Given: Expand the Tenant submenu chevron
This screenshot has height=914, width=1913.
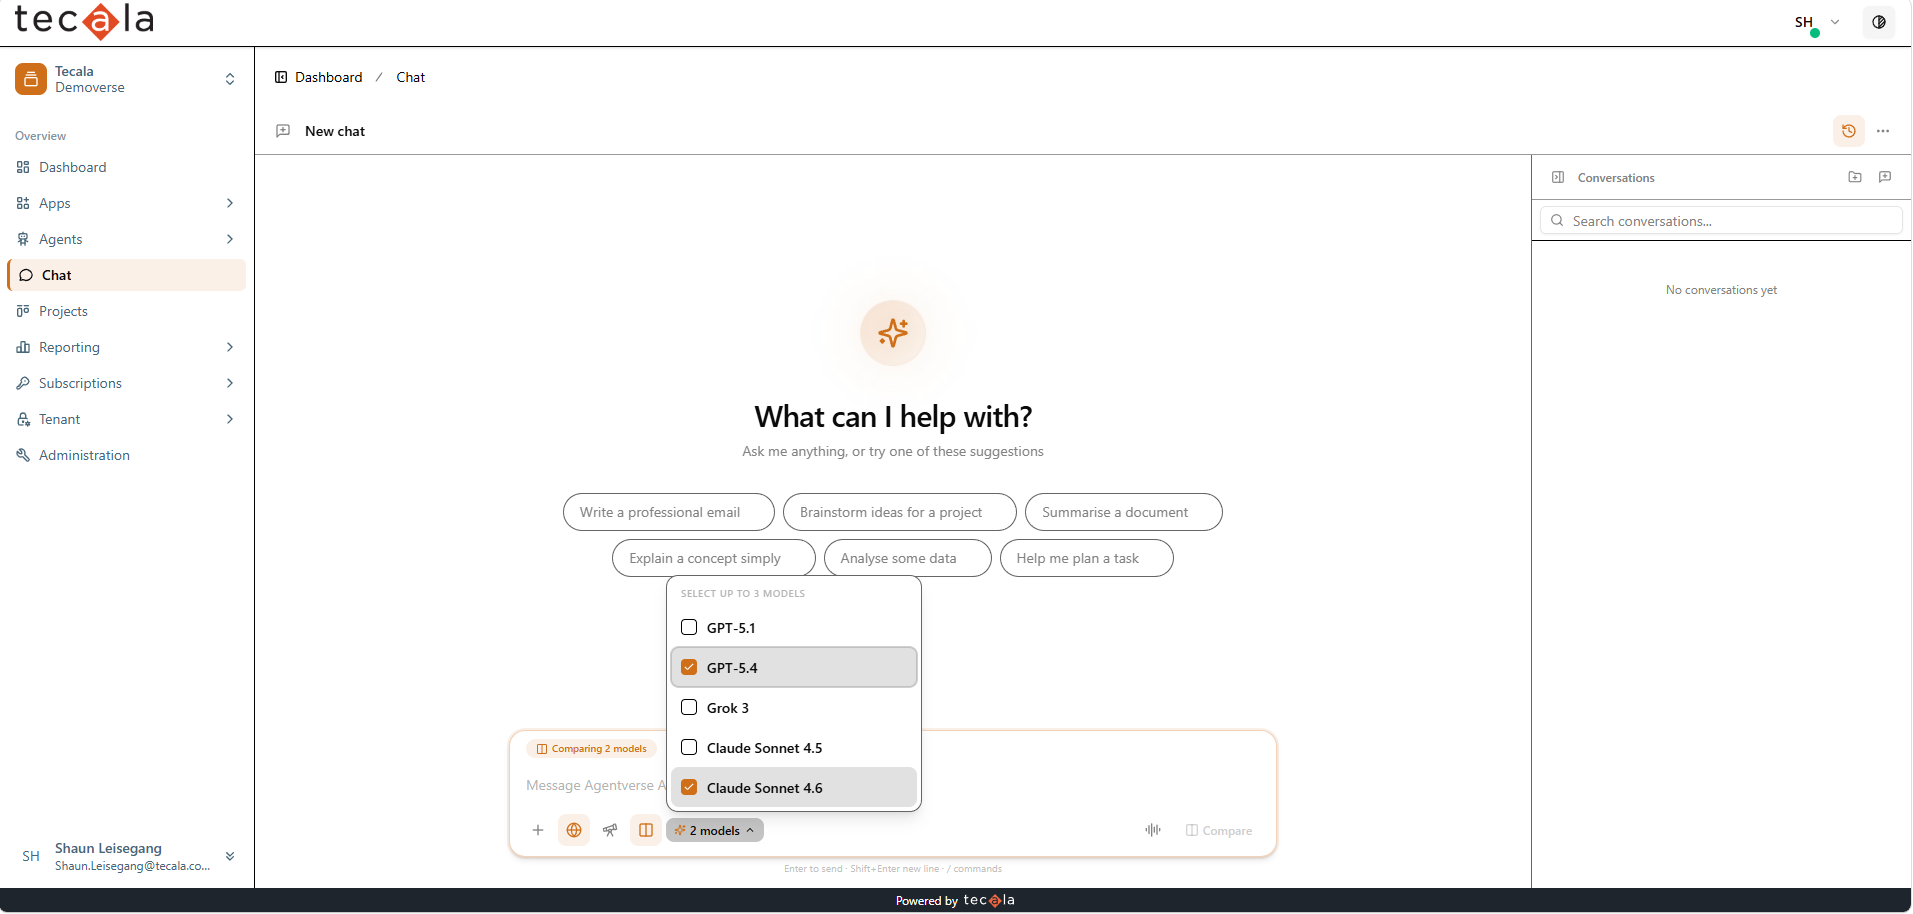Looking at the screenshot, I should (230, 419).
